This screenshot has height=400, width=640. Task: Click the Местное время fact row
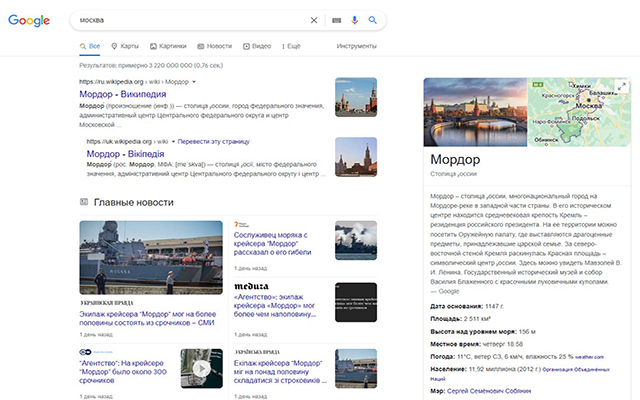476,344
